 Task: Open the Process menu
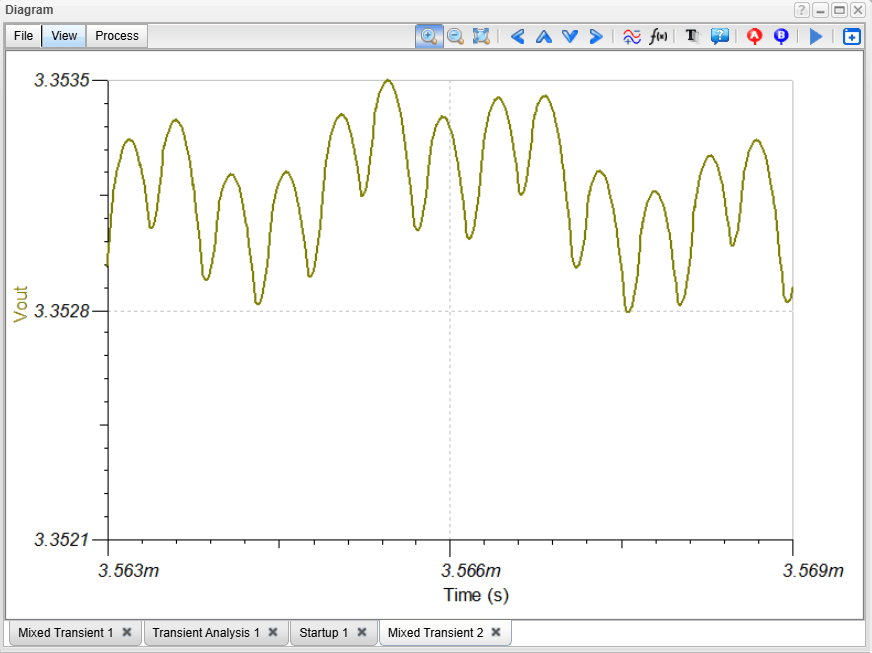[x=117, y=36]
